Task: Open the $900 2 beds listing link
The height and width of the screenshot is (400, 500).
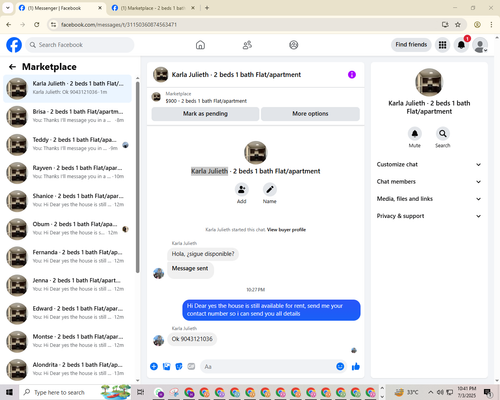Action: point(206,101)
